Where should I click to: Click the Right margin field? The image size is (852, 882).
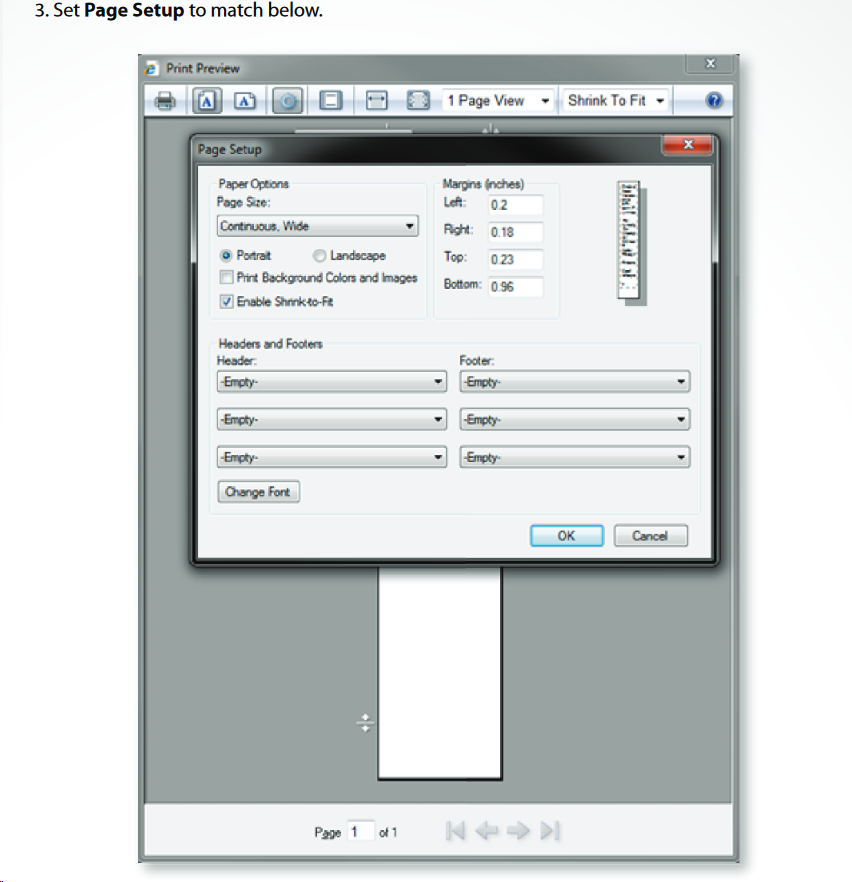(x=515, y=232)
